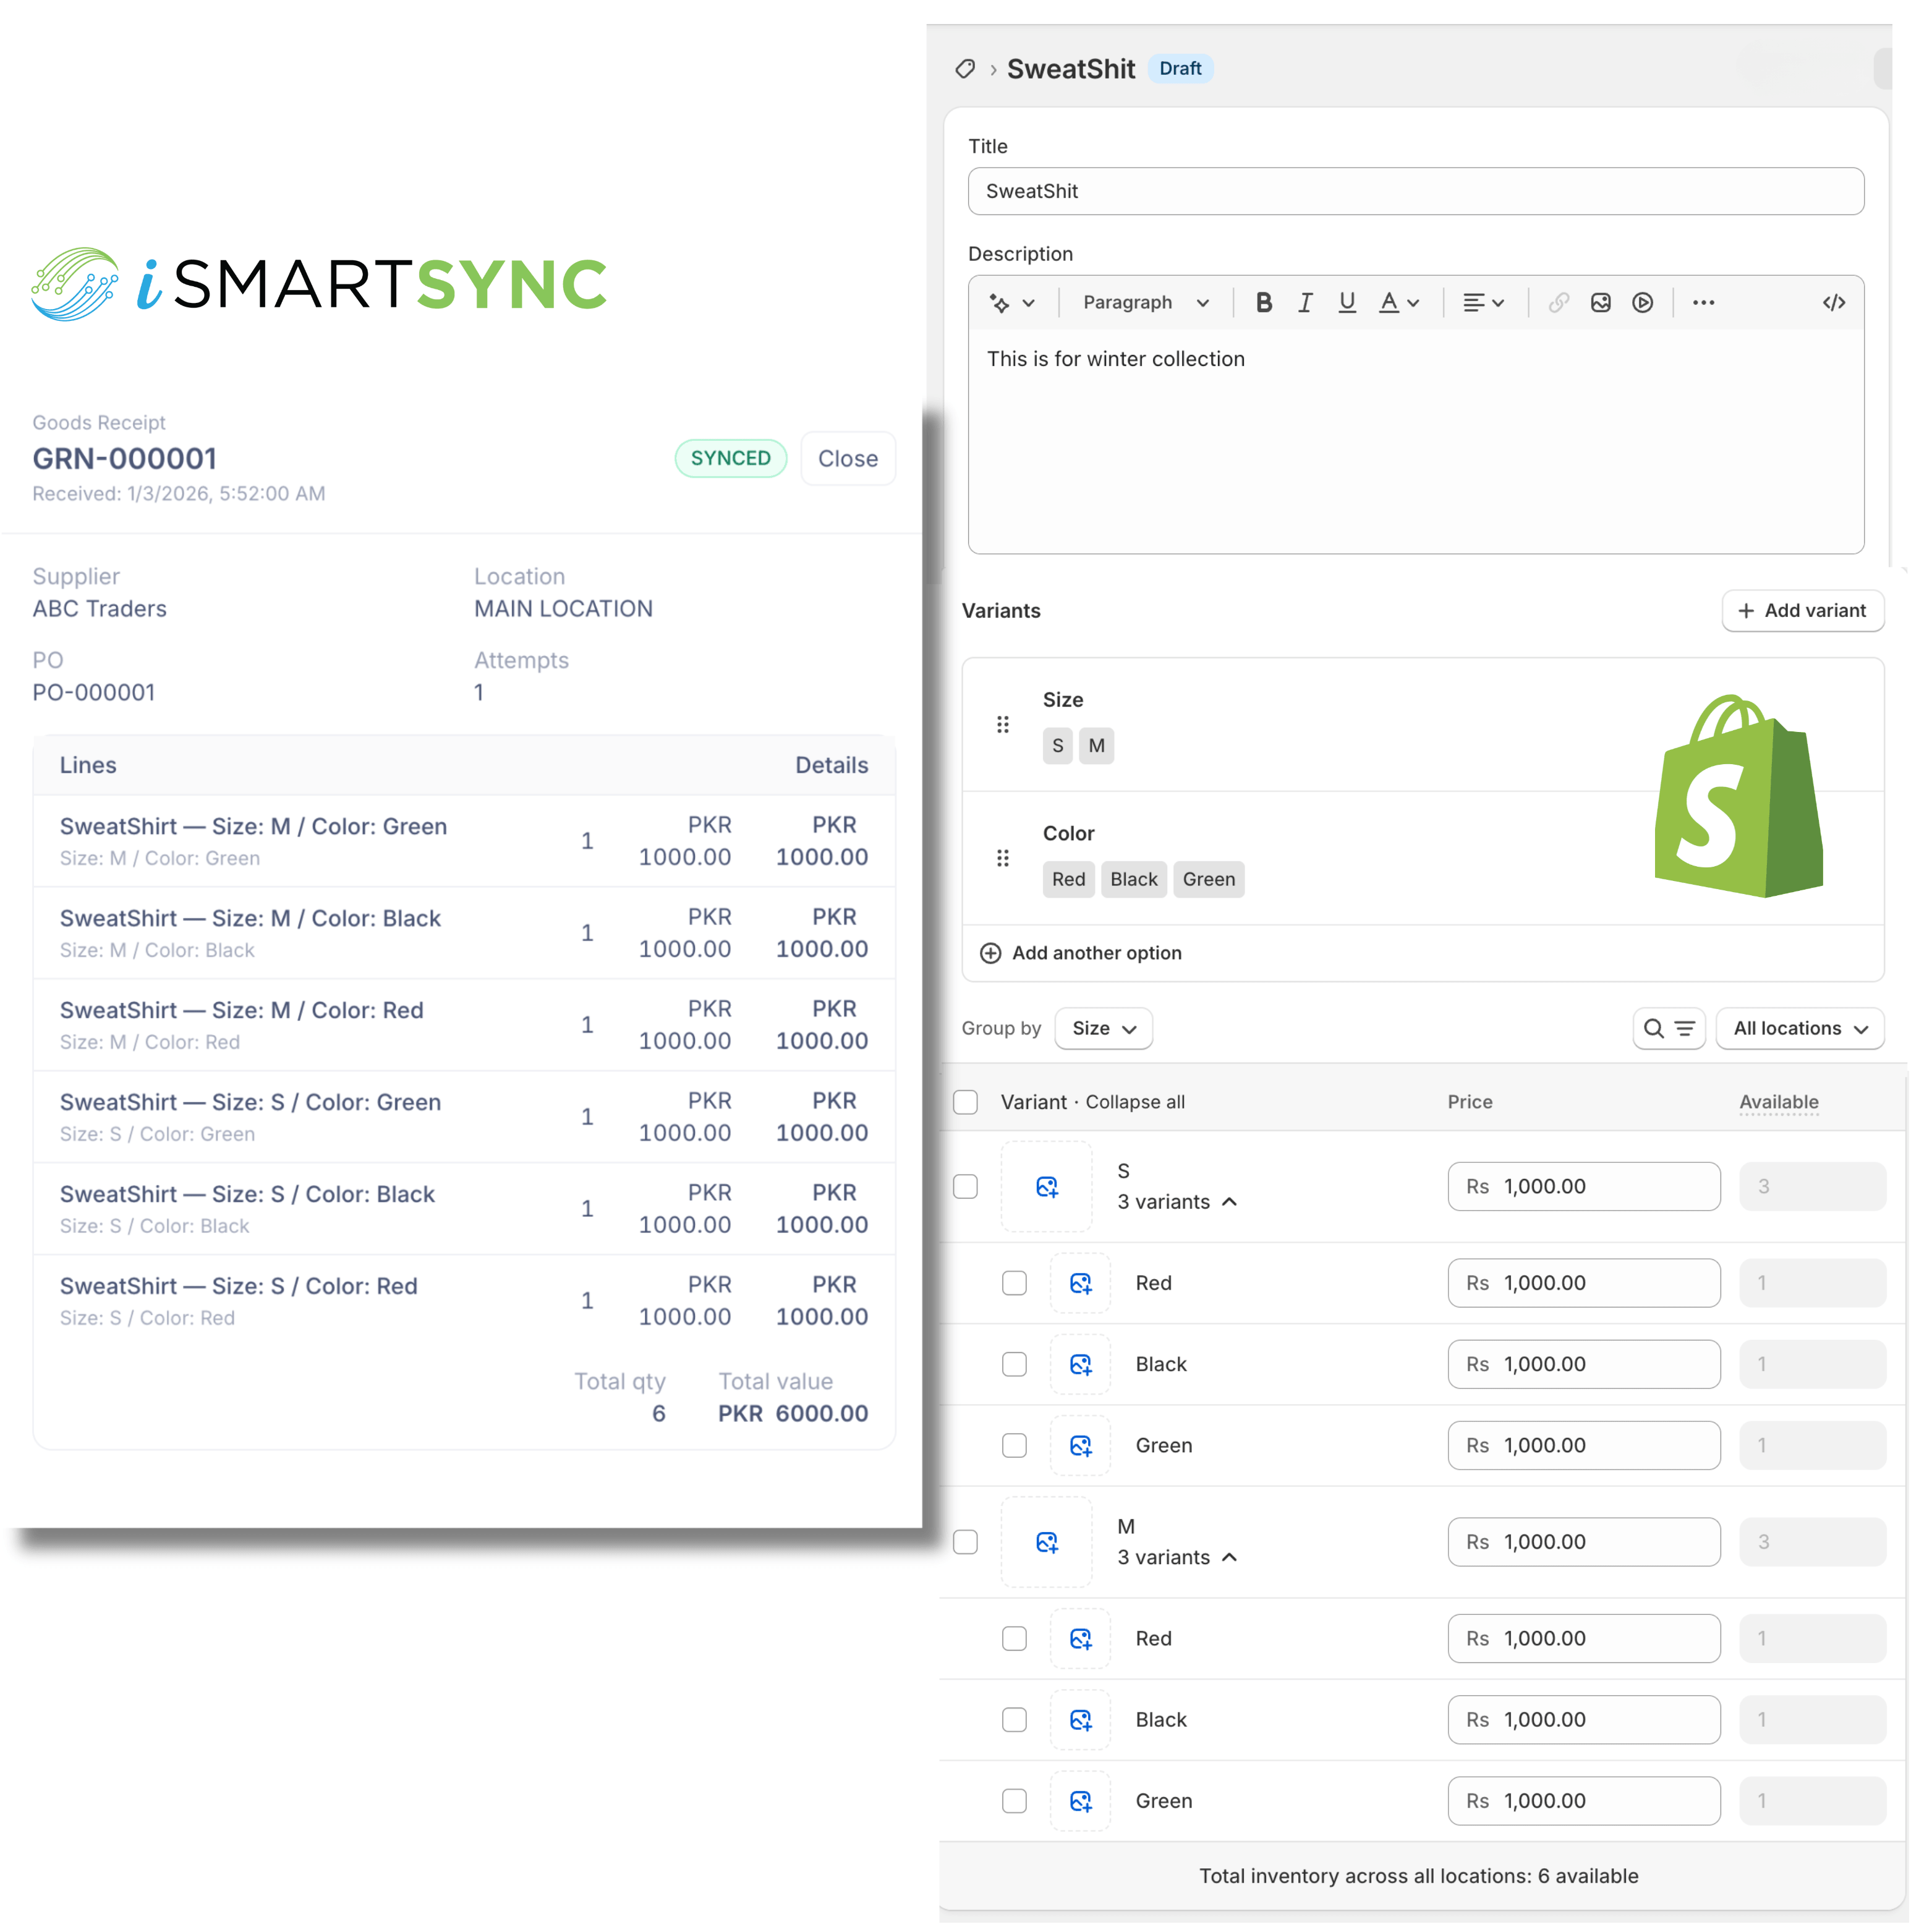
Task: Click the Close button on goods receipt
Action: [x=847, y=458]
